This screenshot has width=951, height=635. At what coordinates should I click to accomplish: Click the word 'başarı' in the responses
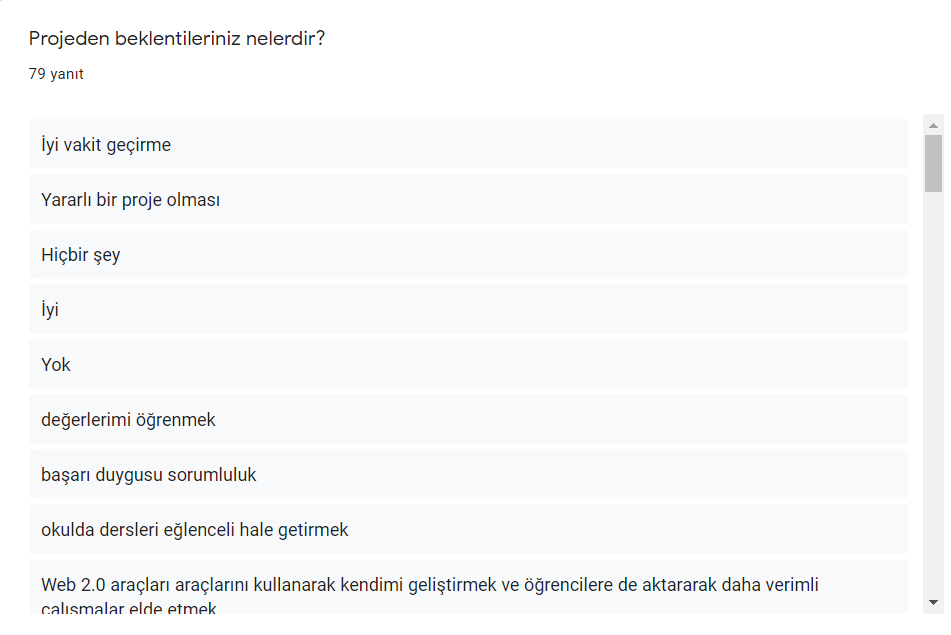tap(66, 475)
